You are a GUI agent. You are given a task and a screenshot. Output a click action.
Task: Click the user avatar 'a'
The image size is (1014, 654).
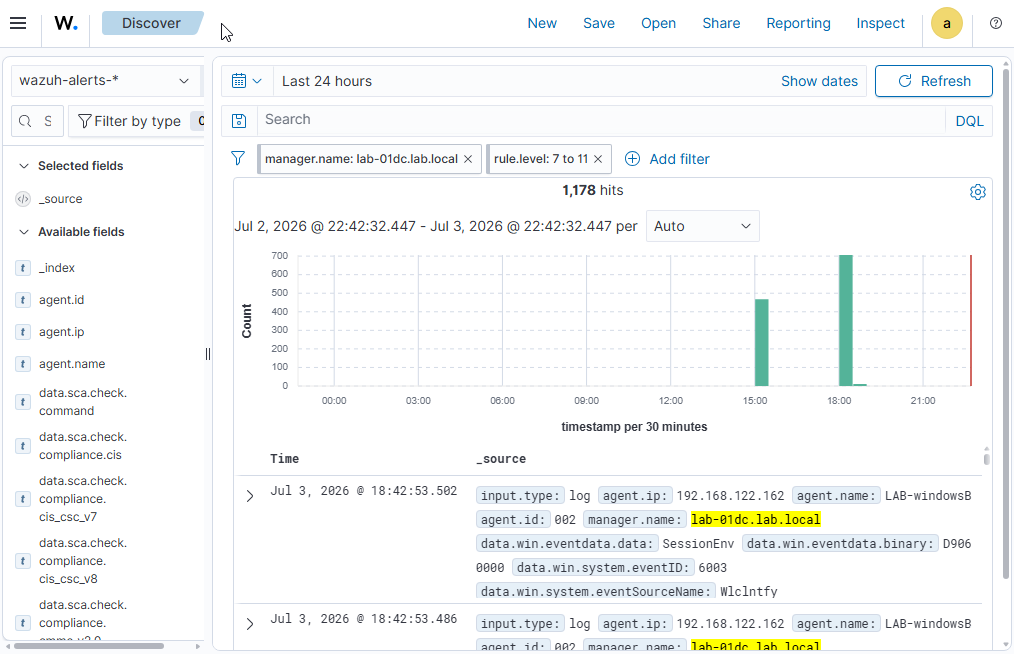coord(946,23)
